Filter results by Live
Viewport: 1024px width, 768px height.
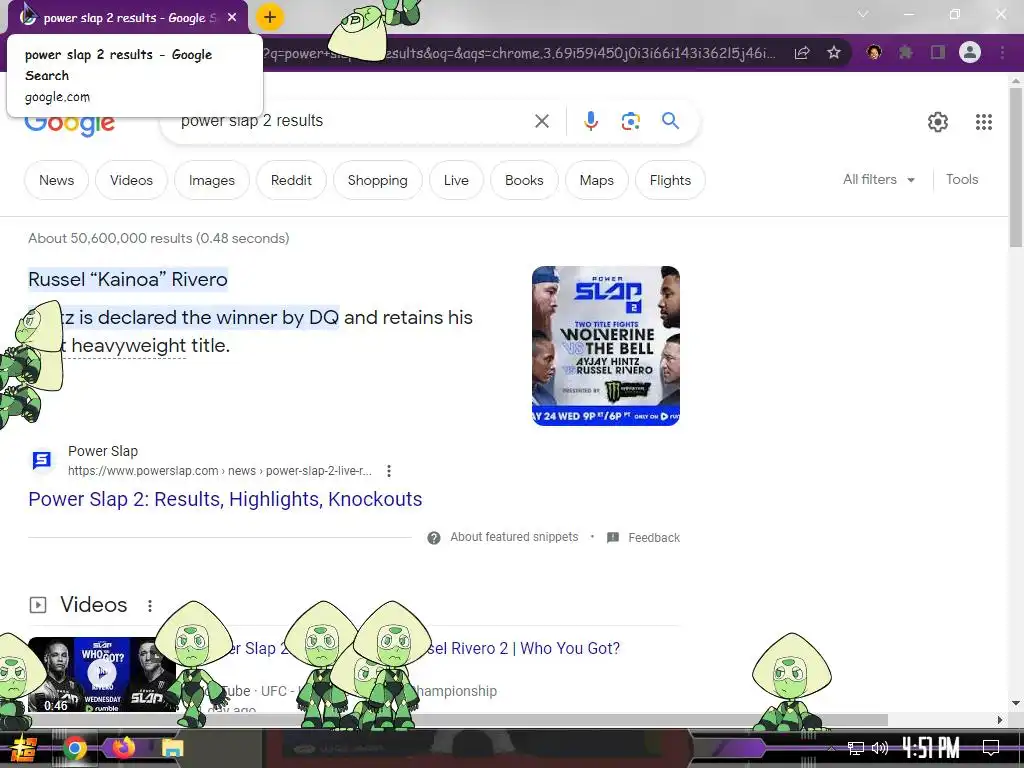tap(456, 180)
